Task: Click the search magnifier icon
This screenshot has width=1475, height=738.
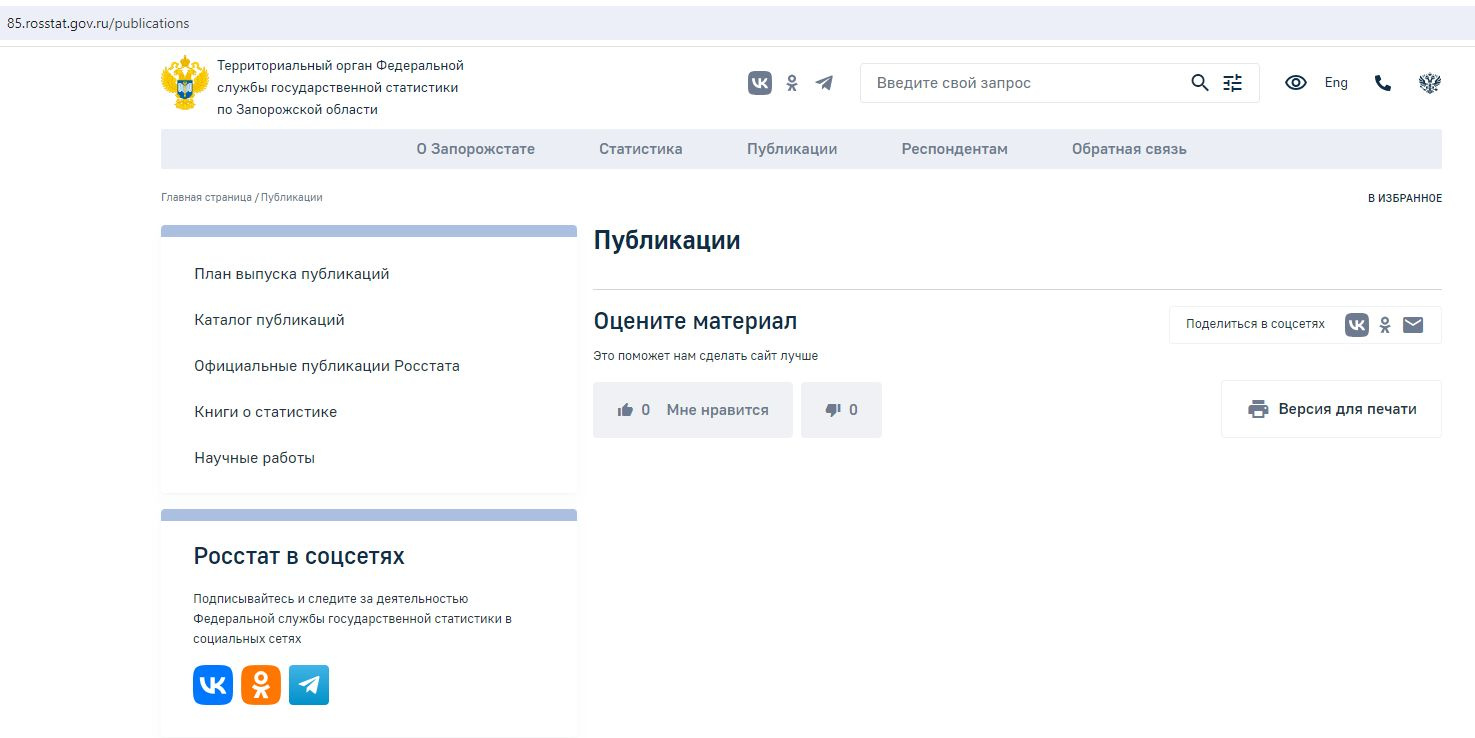Action: pyautogui.click(x=1200, y=83)
